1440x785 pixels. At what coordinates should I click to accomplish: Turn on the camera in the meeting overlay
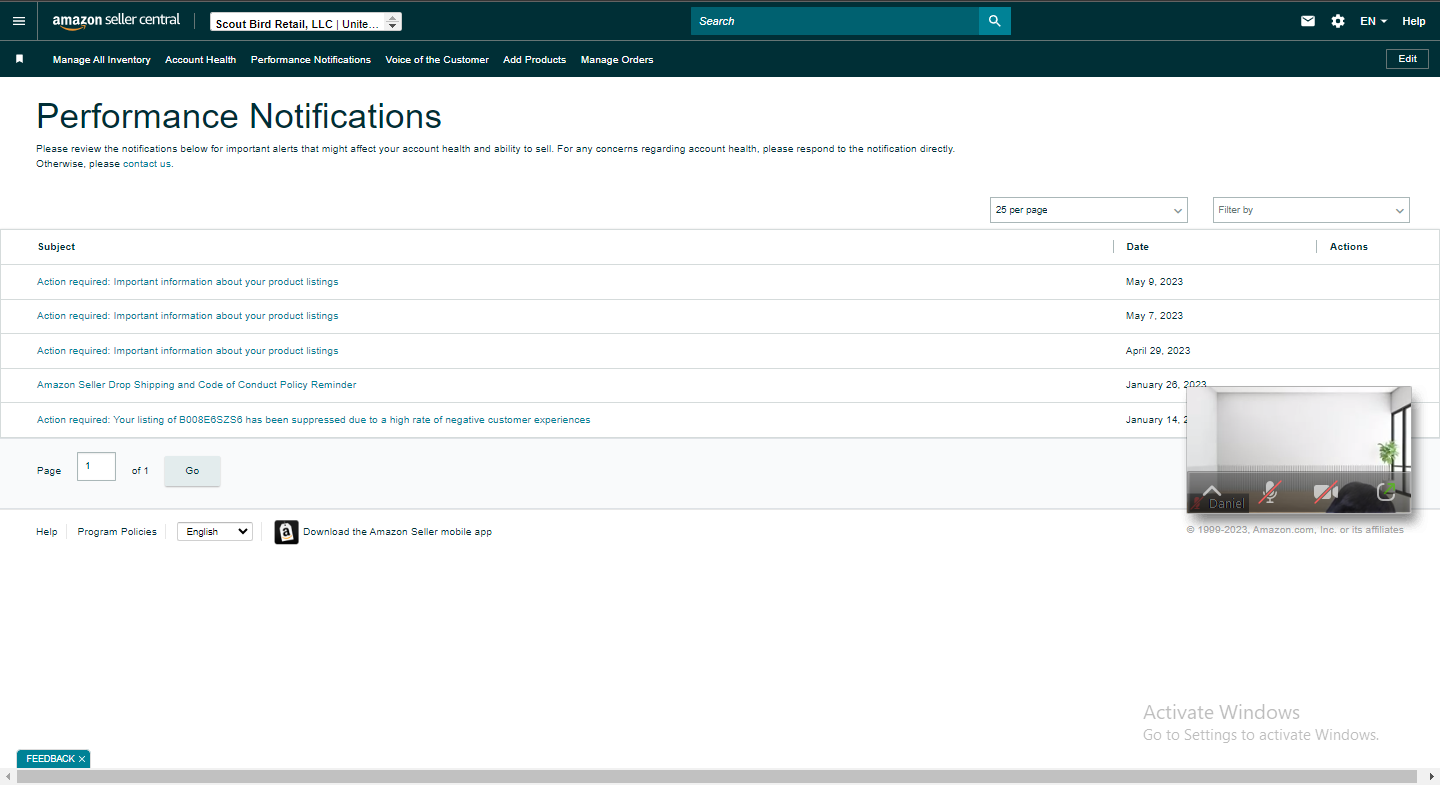(1326, 492)
